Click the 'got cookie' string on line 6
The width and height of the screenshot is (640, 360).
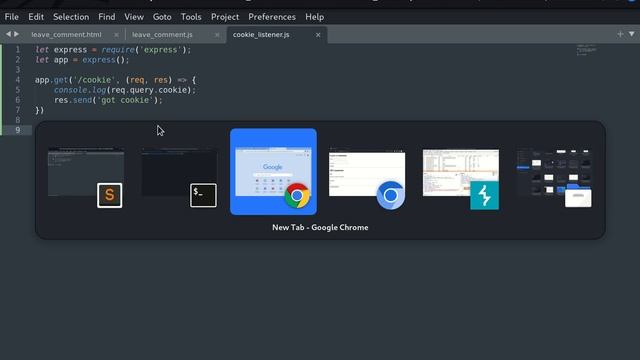click(125, 100)
